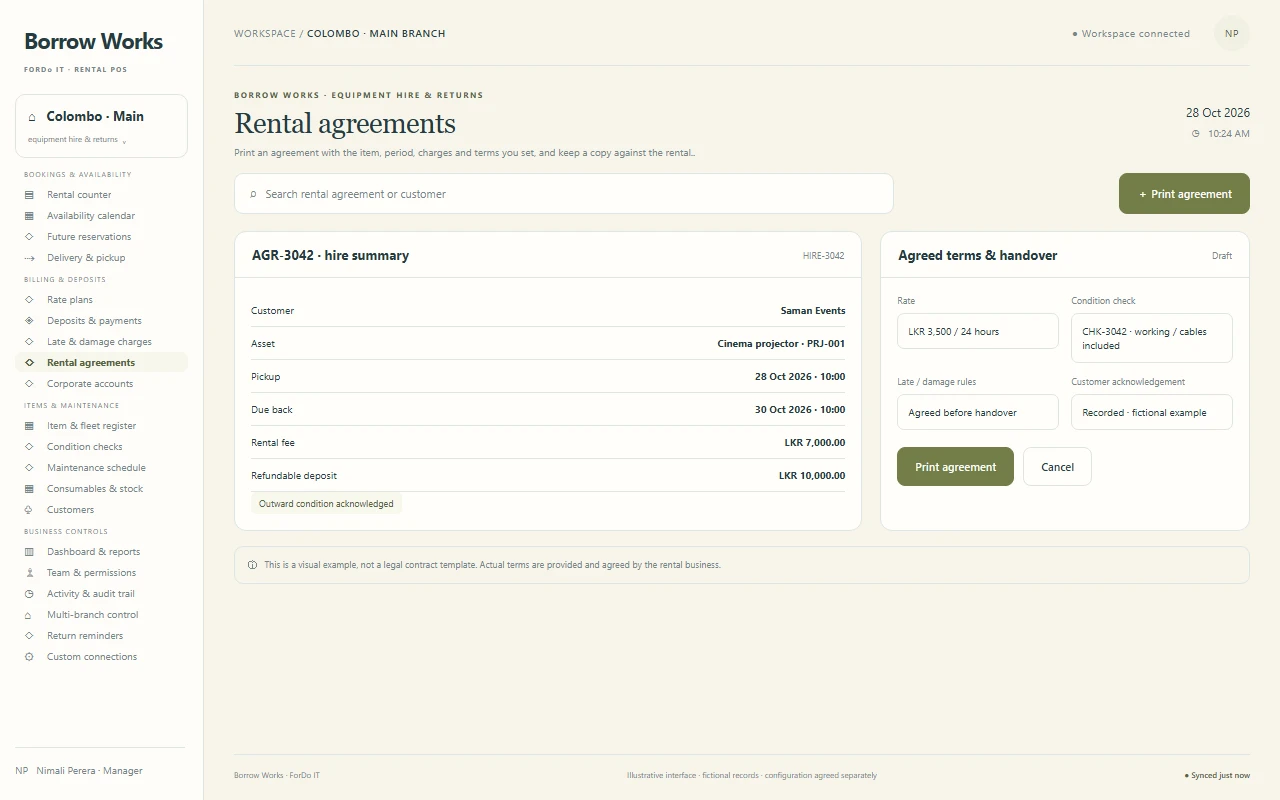Image resolution: width=1280 pixels, height=800 pixels.
Task: Open Corporate accounts in the sidebar
Action: 101,384
